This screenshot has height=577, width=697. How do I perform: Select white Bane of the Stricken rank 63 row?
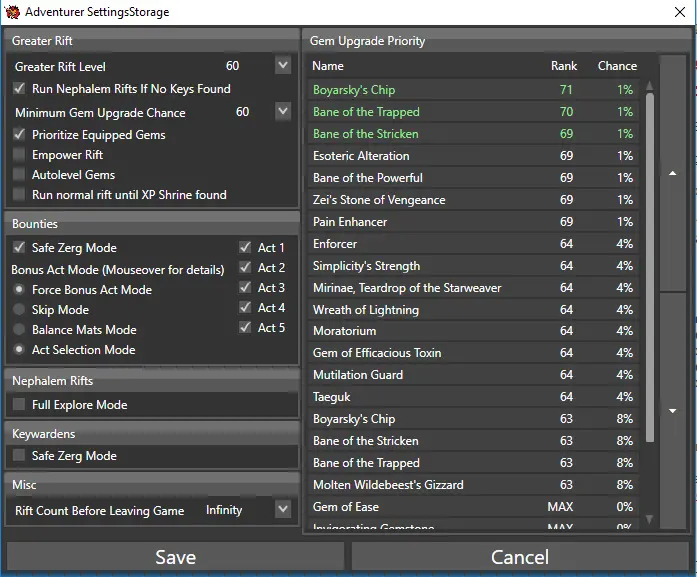tap(473, 441)
